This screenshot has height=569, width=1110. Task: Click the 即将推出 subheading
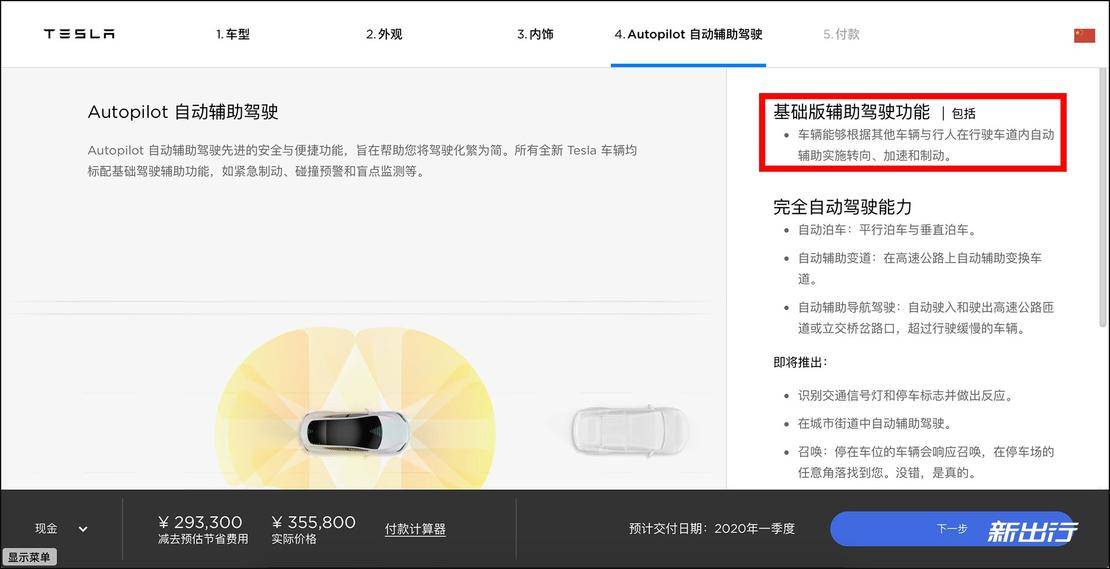tap(800, 362)
